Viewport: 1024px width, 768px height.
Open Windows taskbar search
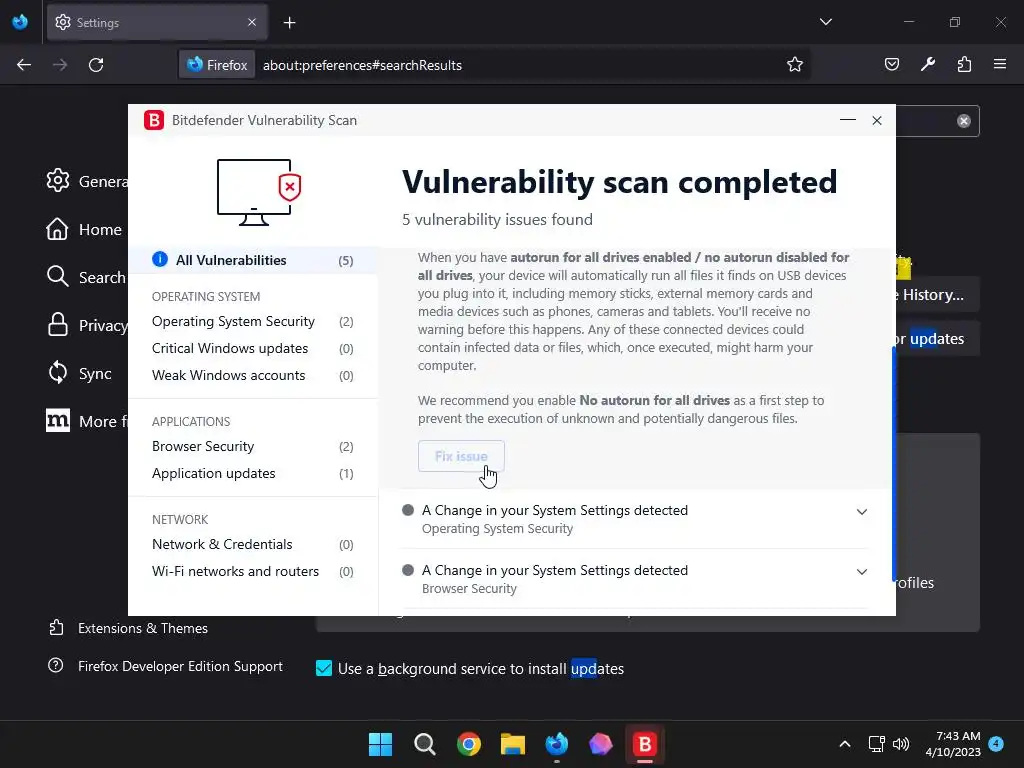coord(424,744)
